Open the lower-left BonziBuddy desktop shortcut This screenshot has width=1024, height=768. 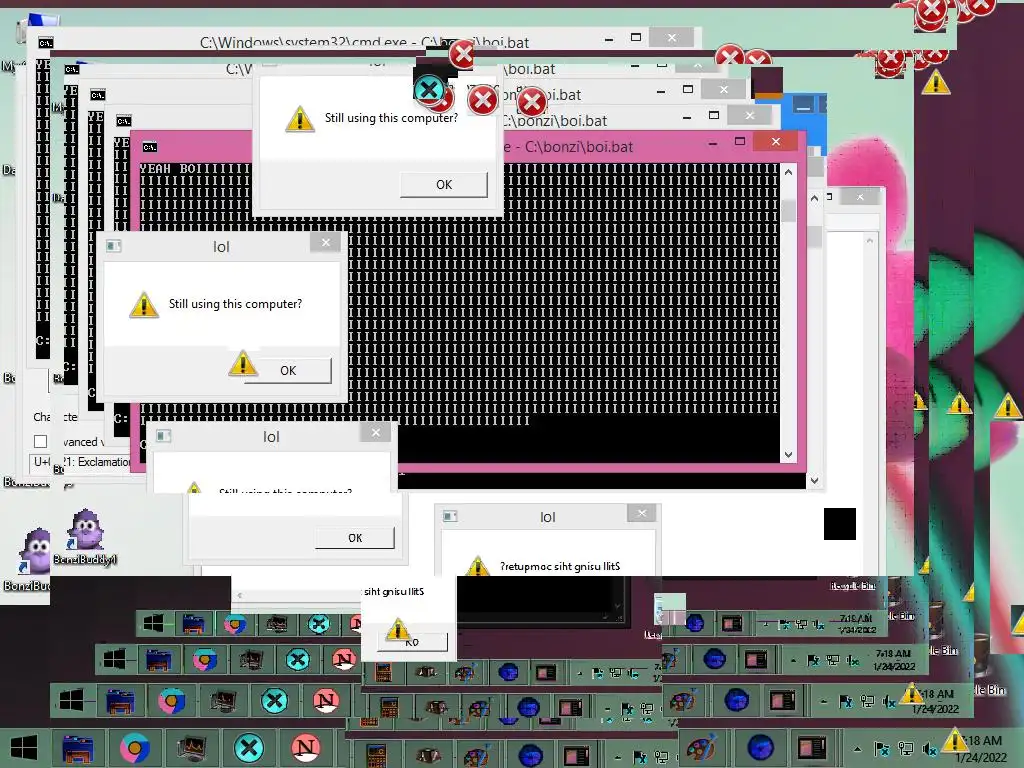[28, 560]
